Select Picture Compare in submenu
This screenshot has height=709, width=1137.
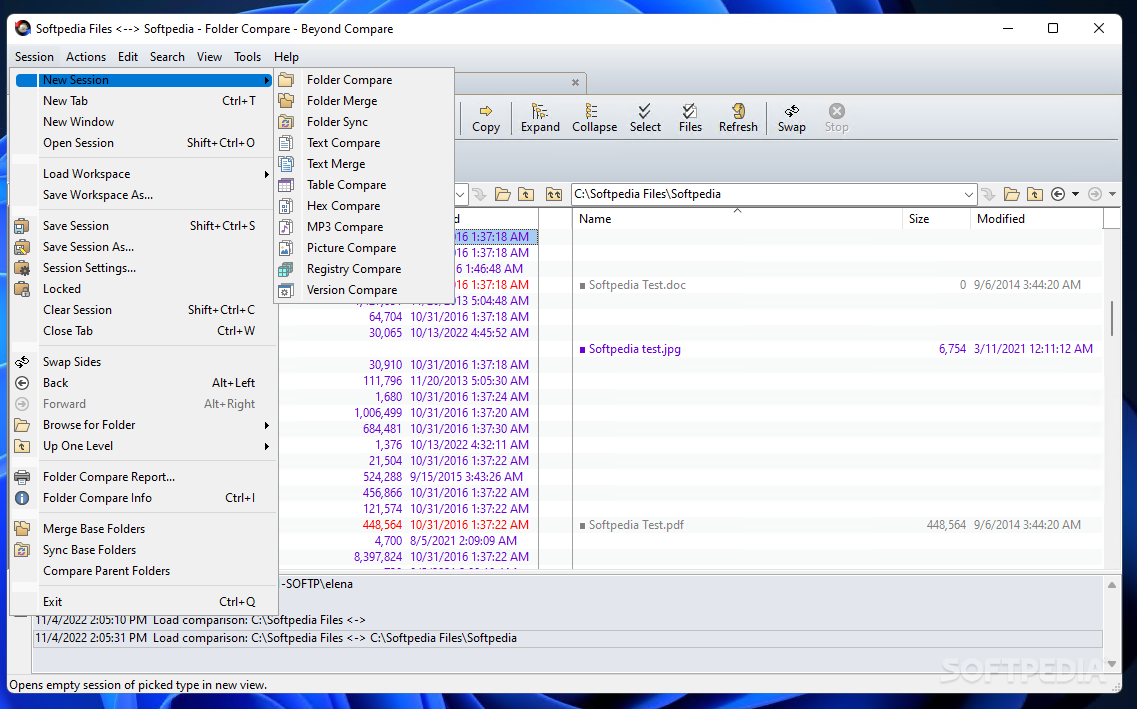click(x=363, y=248)
